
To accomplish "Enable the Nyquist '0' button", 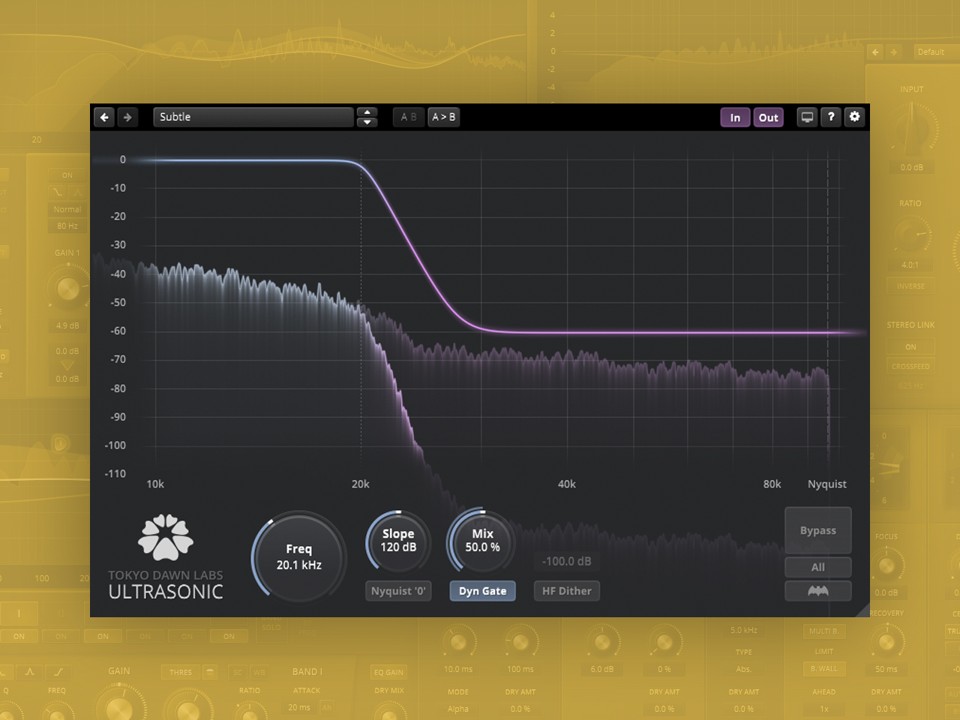I will coord(398,591).
